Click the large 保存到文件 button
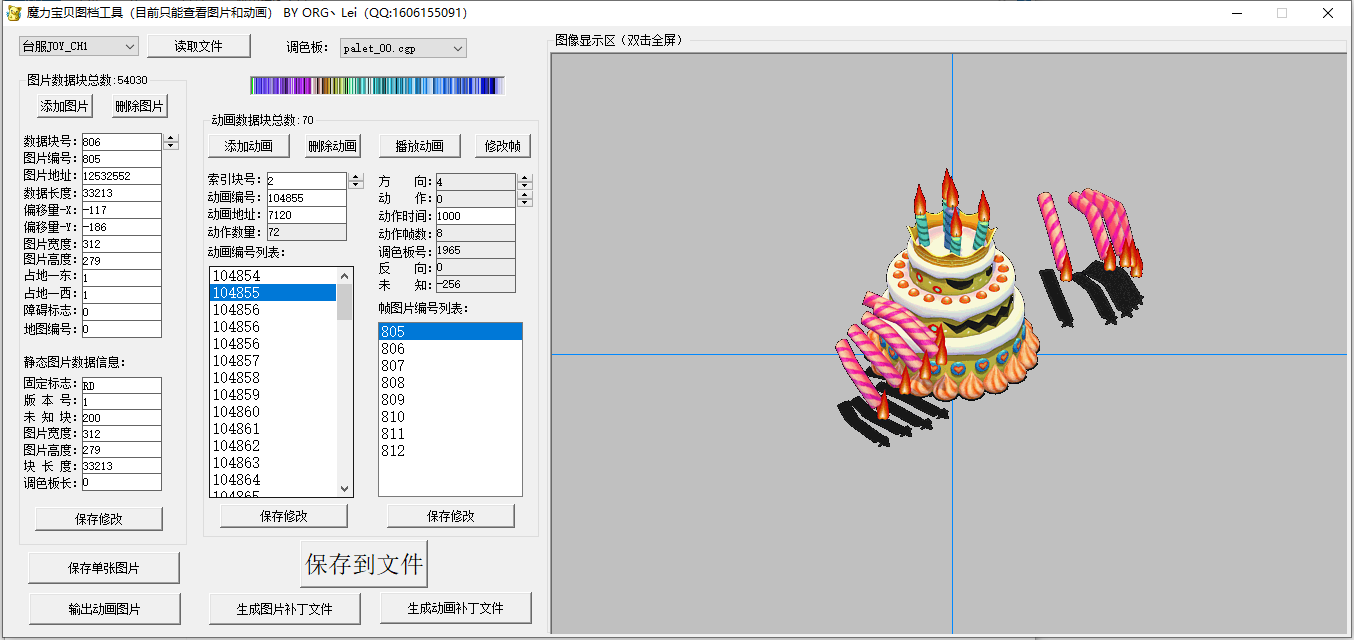 [x=364, y=564]
